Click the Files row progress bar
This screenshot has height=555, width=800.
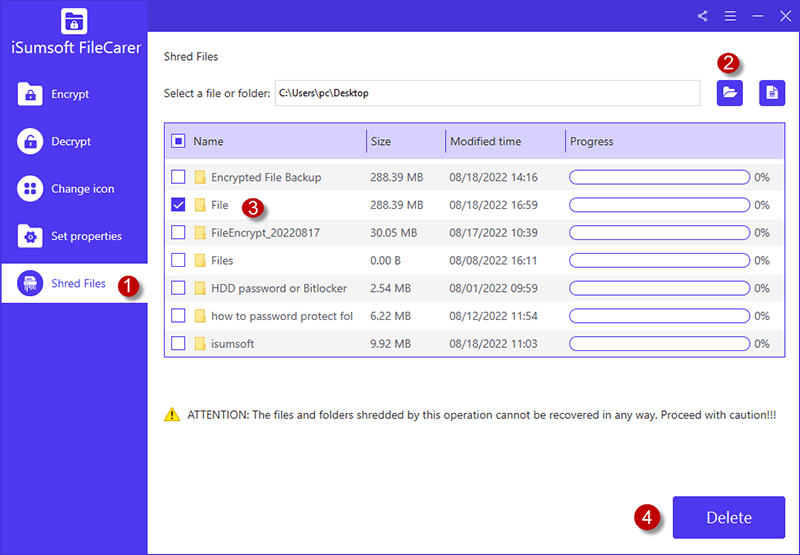[x=659, y=260]
